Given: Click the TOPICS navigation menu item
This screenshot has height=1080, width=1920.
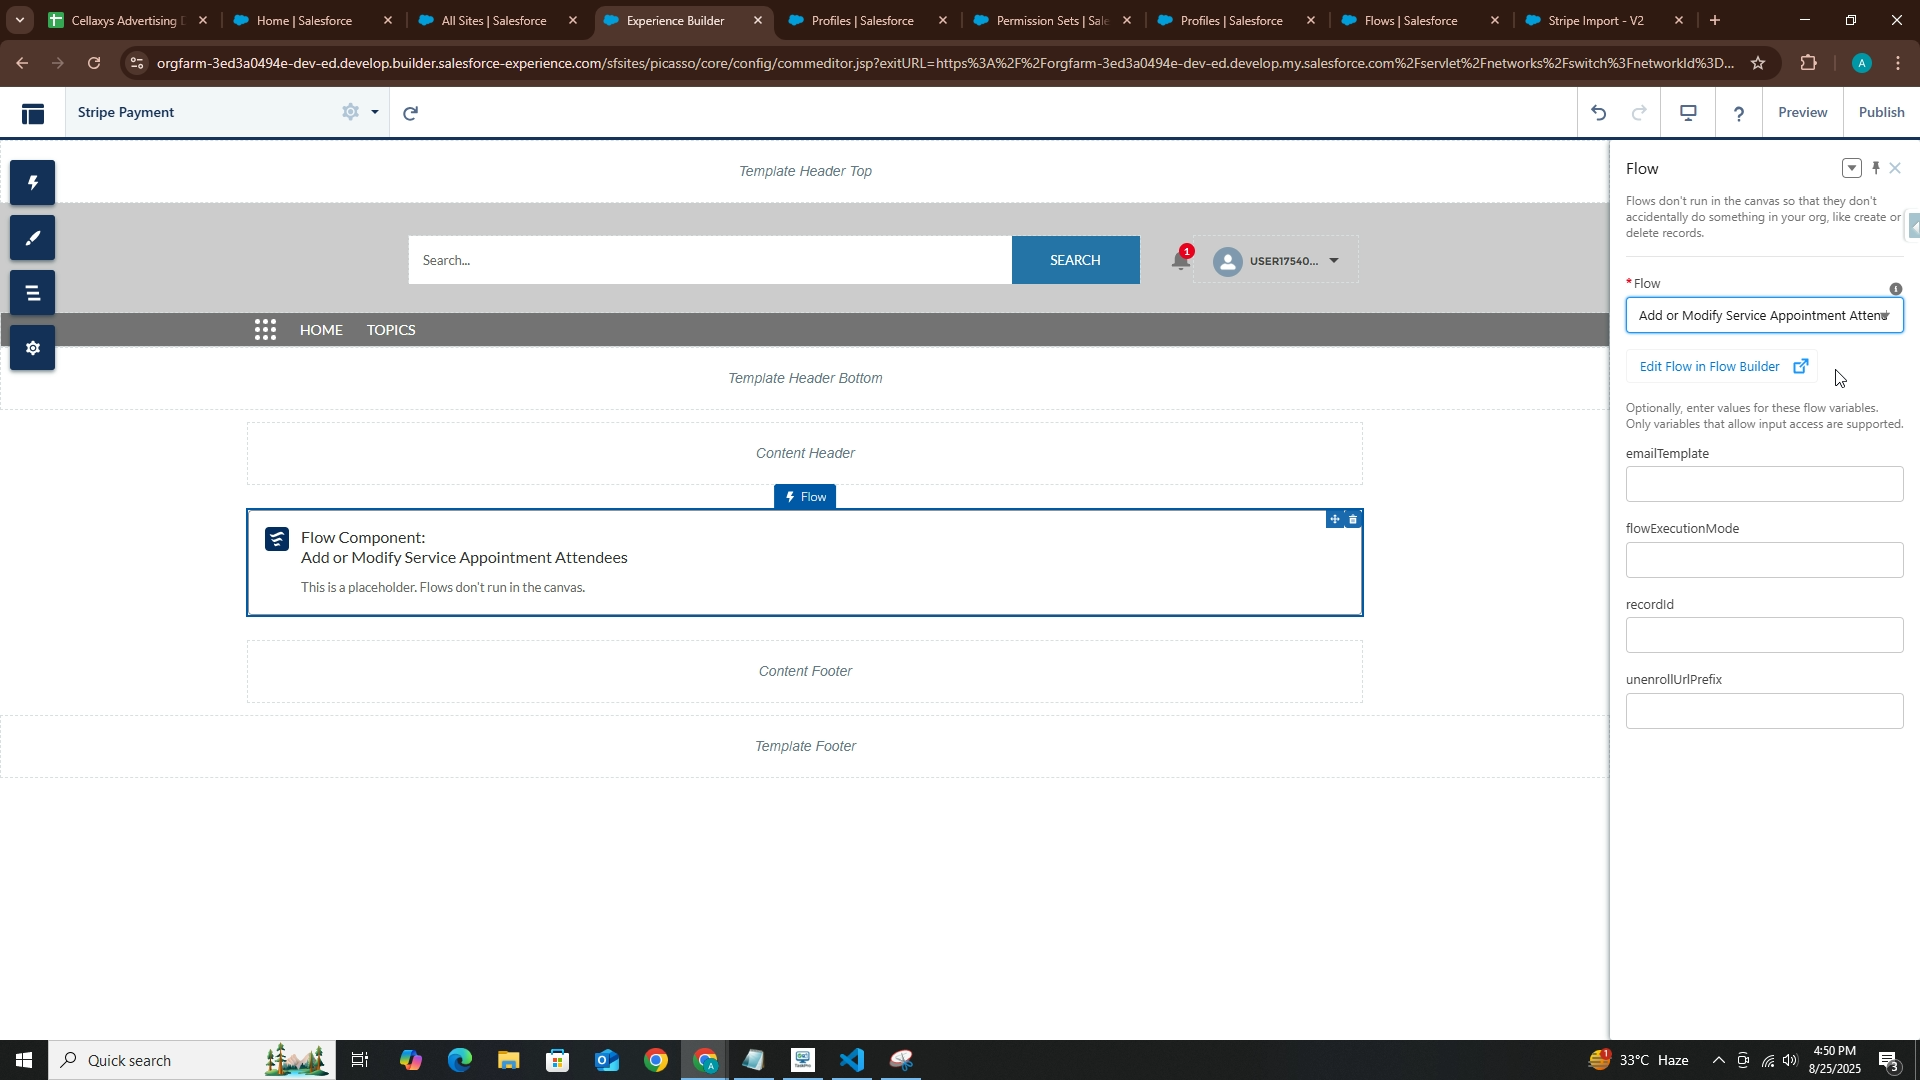Looking at the screenshot, I should [391, 330].
